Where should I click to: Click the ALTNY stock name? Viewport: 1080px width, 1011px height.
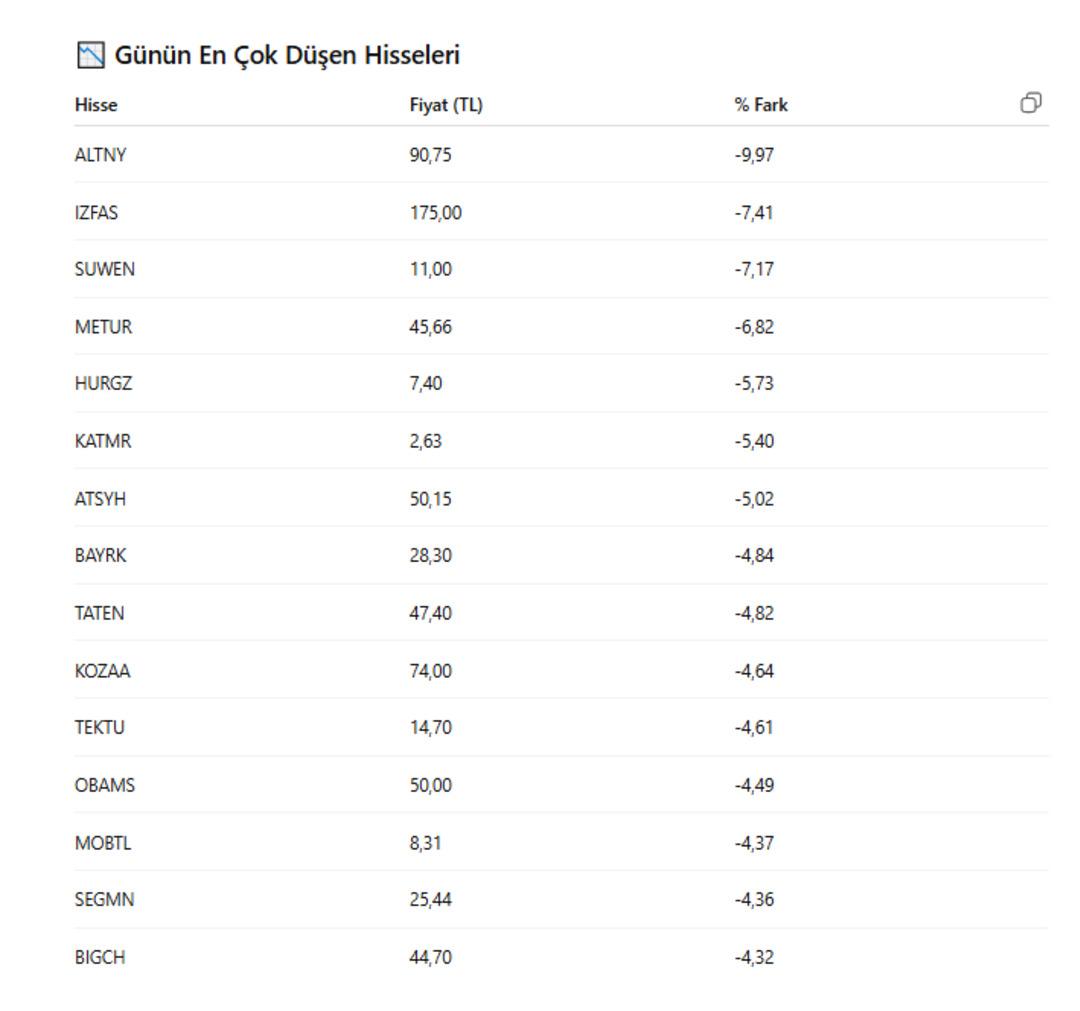click(x=100, y=154)
